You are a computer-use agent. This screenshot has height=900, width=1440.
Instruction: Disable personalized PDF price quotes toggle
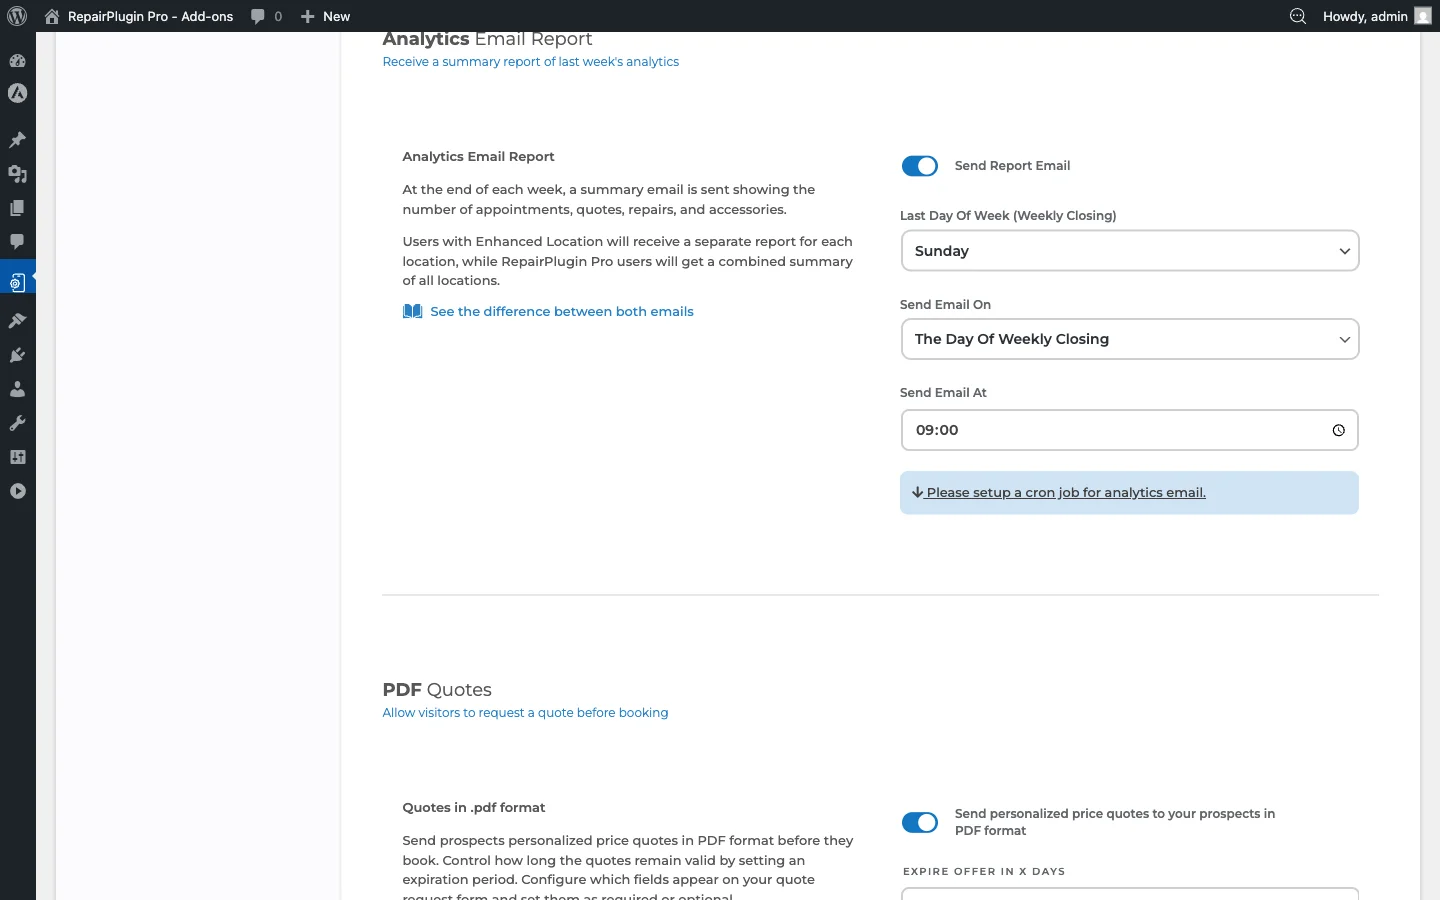[x=919, y=823]
